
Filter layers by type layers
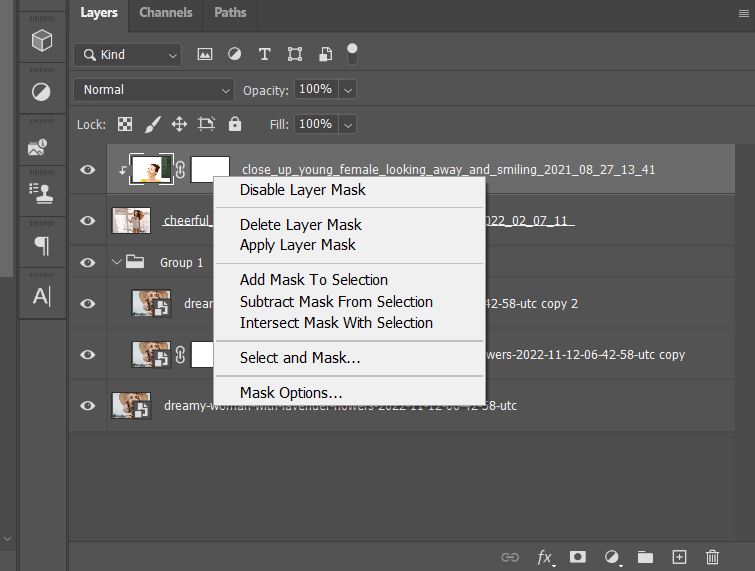(264, 54)
